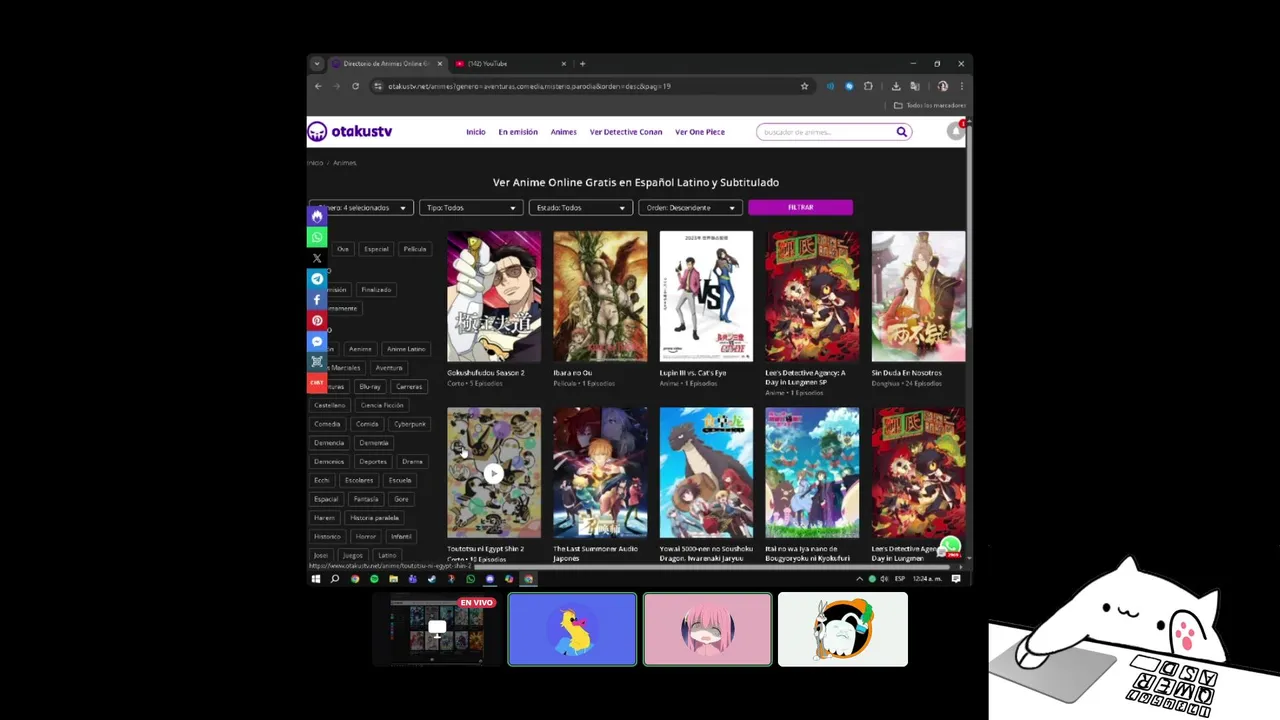Show hidden system tray icons chevron

(859, 579)
